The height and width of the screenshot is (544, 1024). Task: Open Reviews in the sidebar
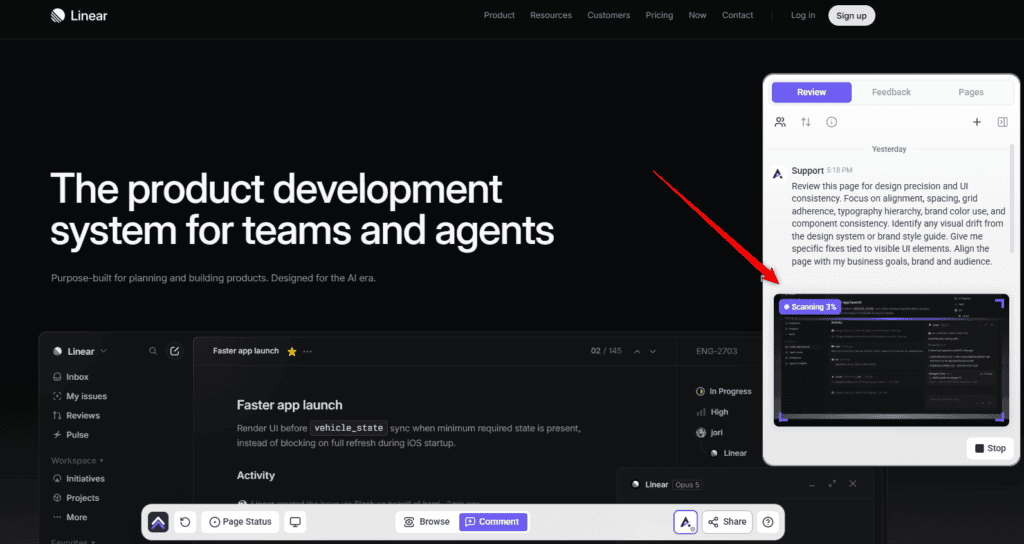[x=76, y=415]
